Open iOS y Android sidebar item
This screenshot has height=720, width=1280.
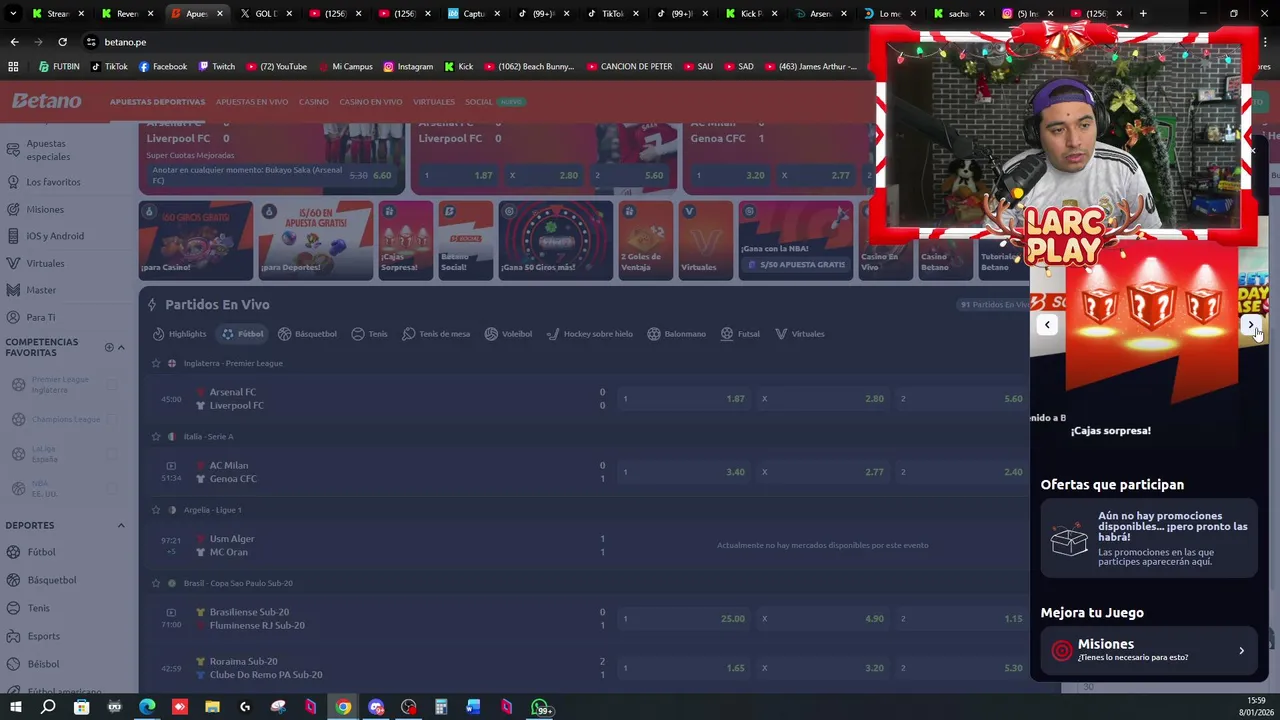(x=55, y=236)
